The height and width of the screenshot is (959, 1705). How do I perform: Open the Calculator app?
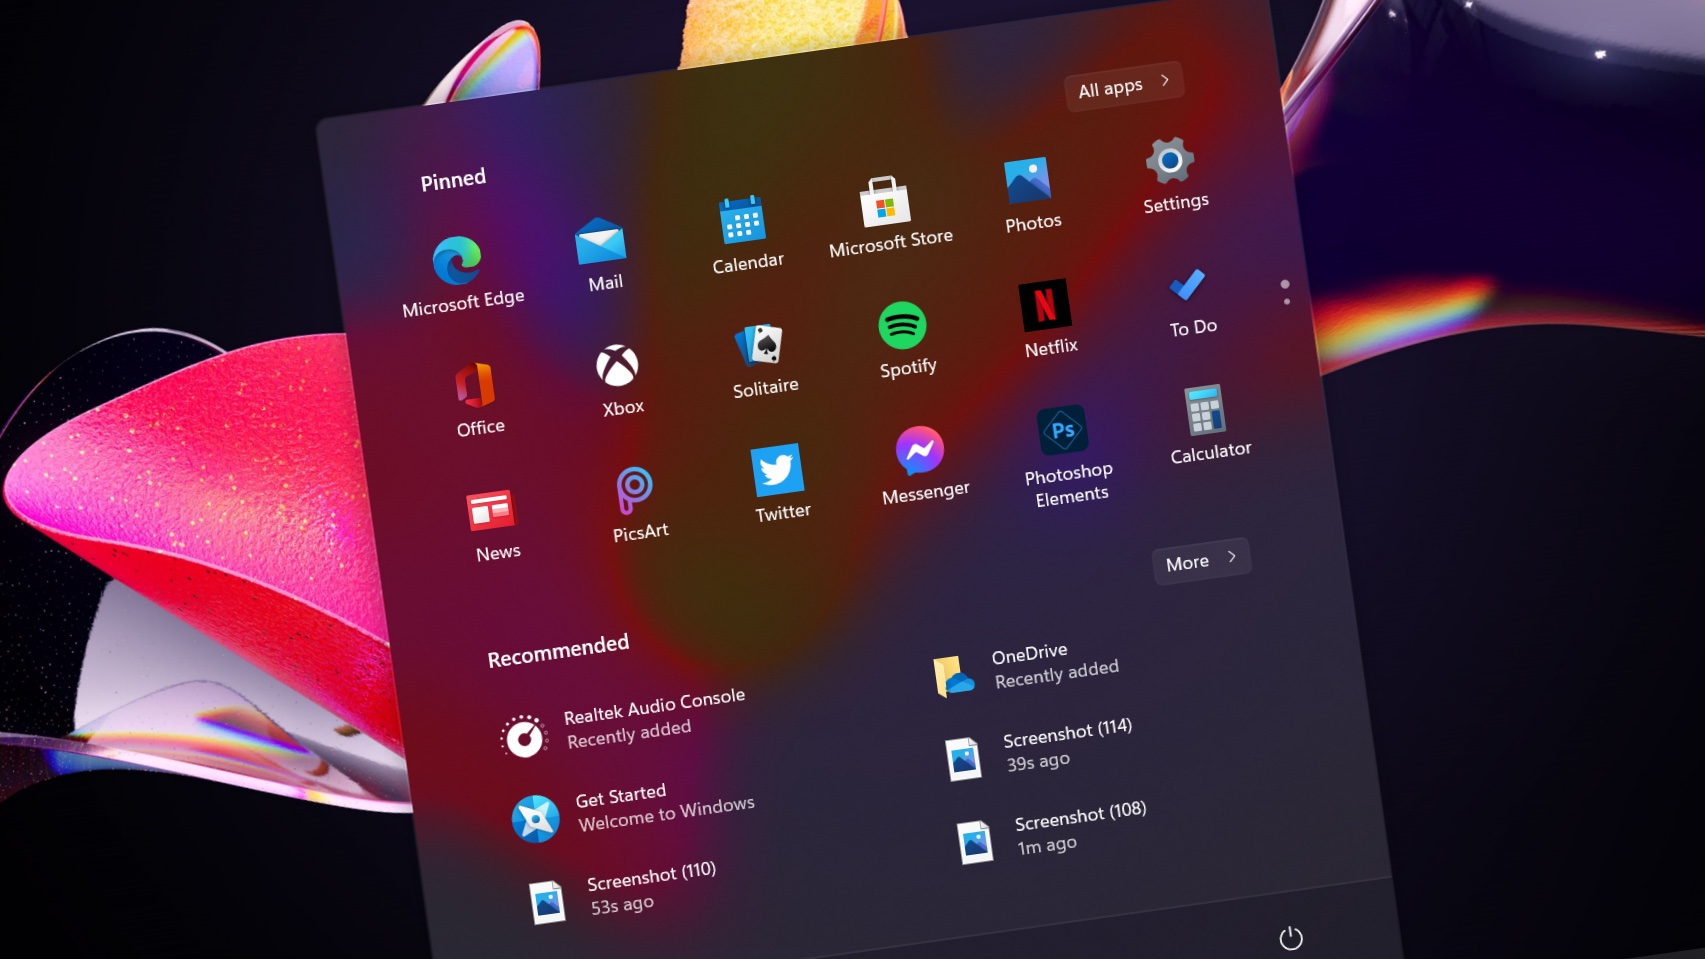coord(1204,411)
